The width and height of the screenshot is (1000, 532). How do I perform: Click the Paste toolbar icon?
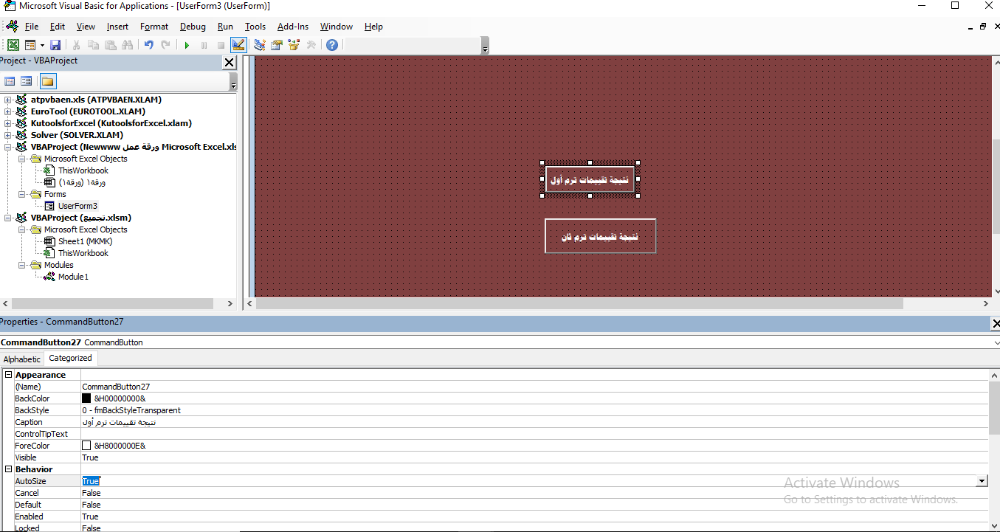point(110,45)
